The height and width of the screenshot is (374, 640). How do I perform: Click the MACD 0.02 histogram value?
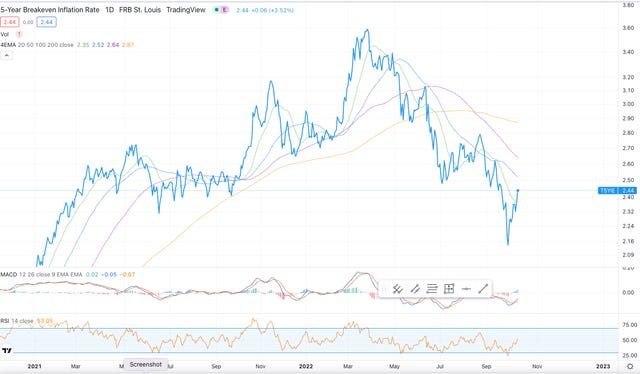(x=92, y=274)
